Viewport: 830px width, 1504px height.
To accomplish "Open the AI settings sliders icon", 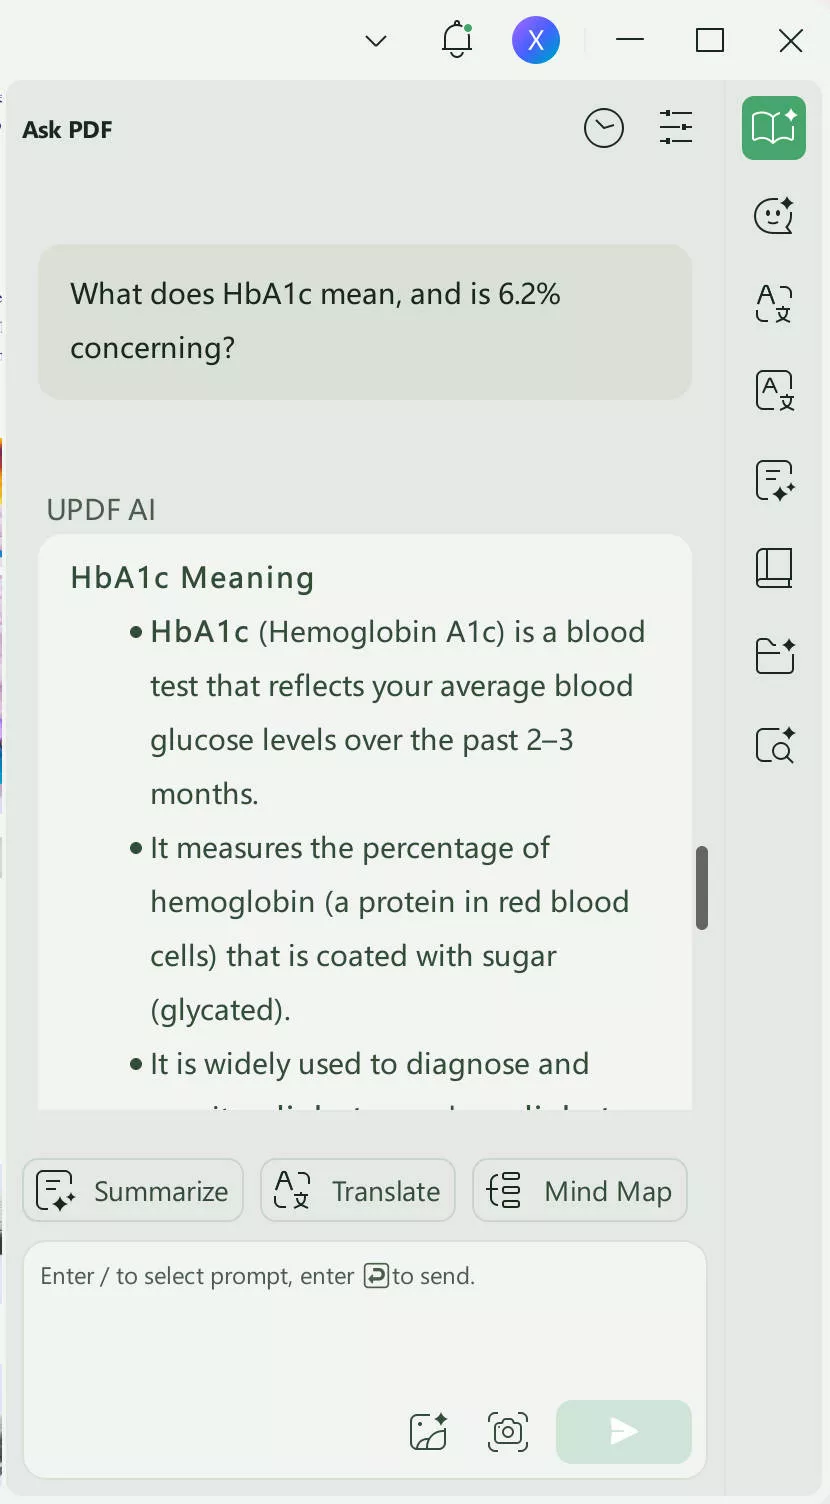I will click(x=676, y=128).
